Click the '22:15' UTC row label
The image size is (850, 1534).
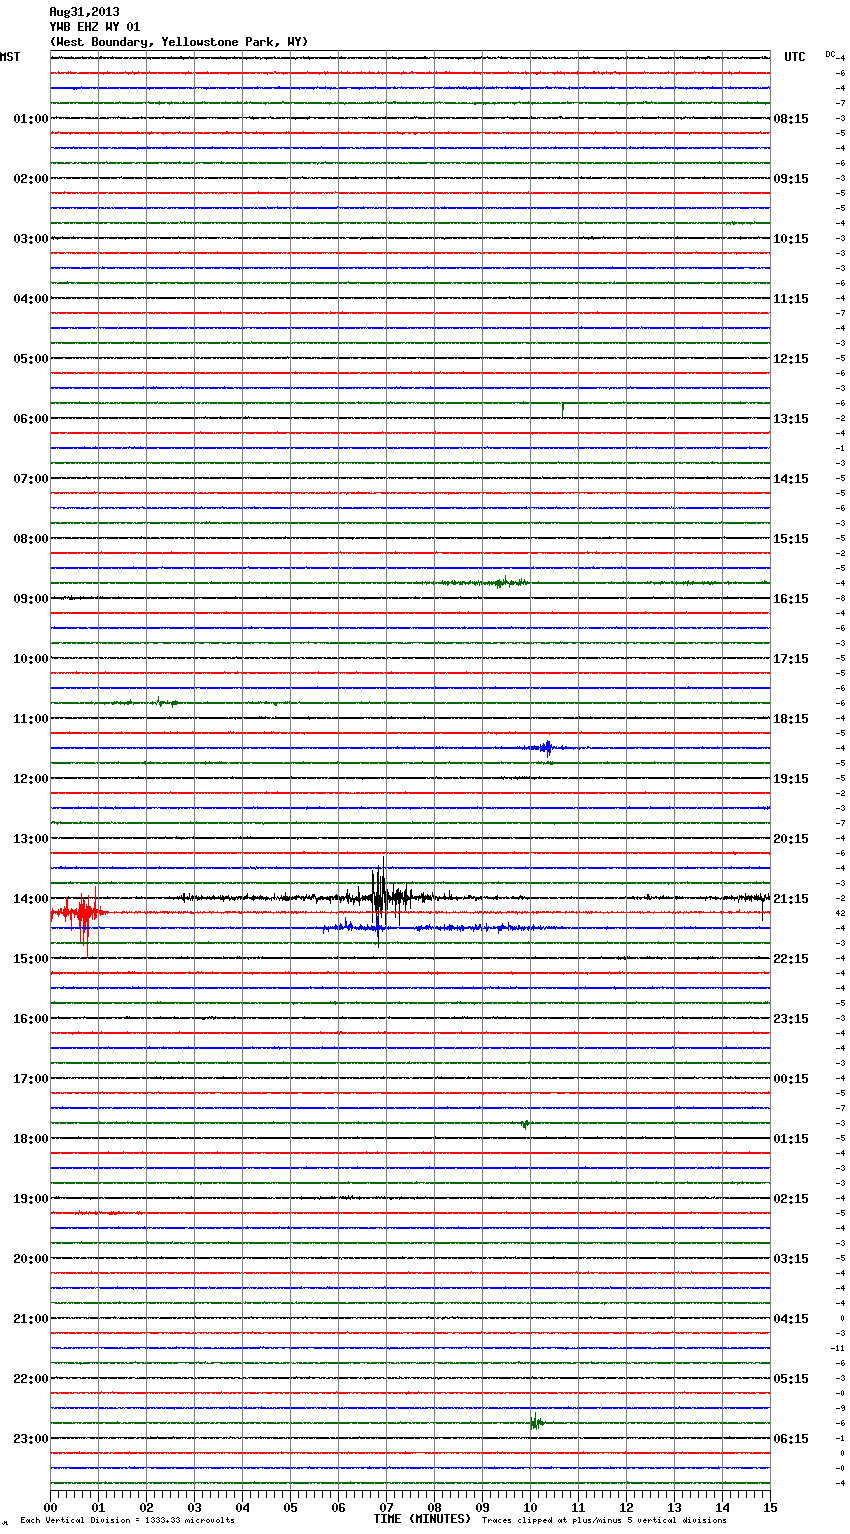coord(791,959)
